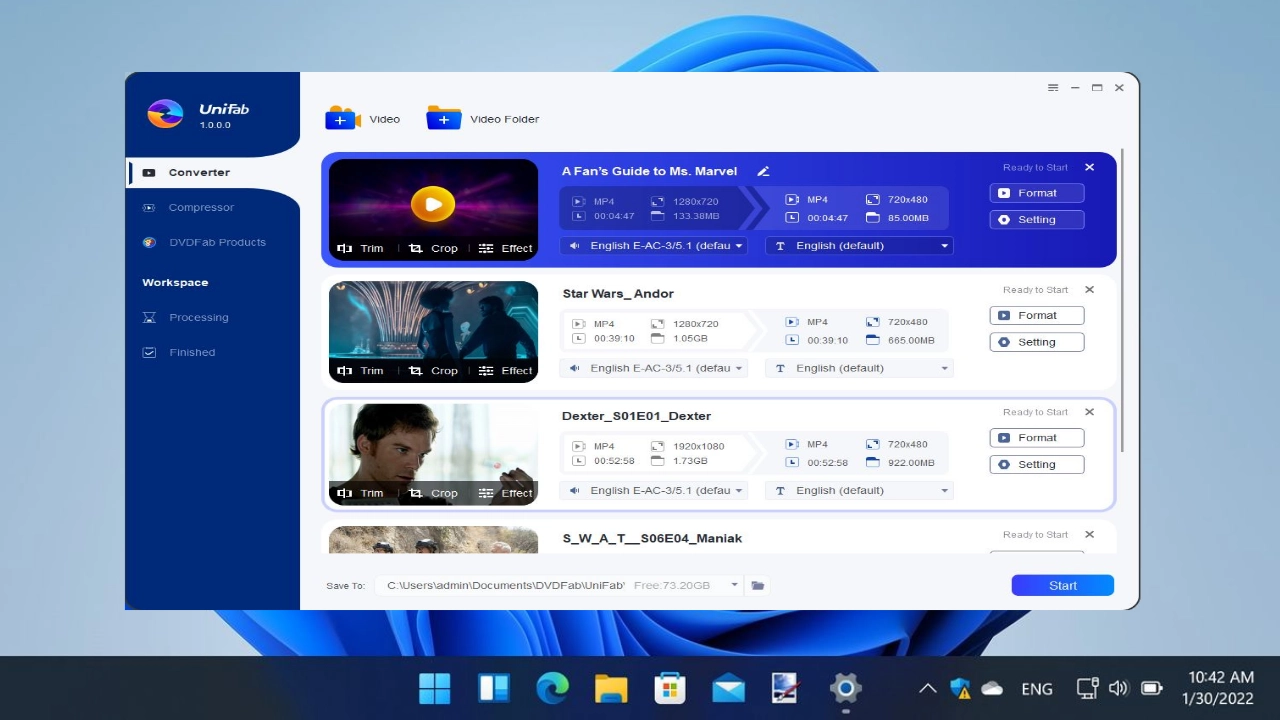Viewport: 1280px width, 720px height.
Task: Expand the Save To path dropdown
Action: [734, 585]
